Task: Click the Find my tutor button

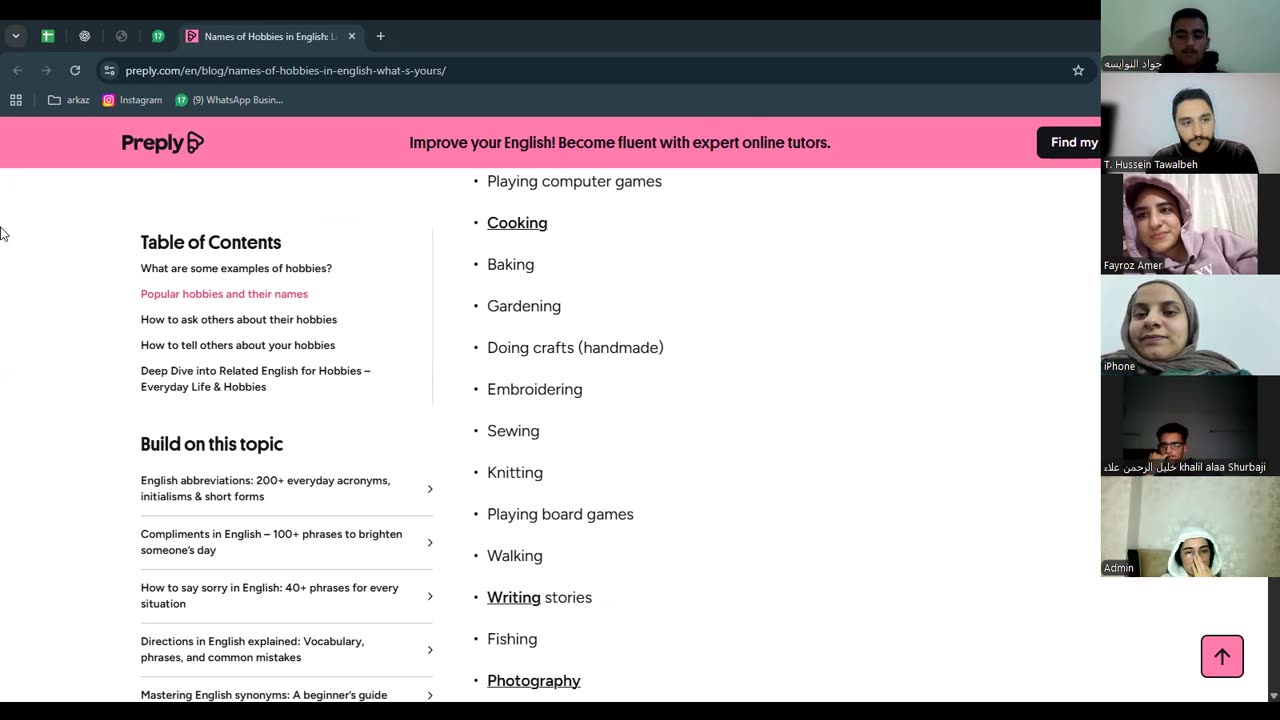Action: point(1069,142)
